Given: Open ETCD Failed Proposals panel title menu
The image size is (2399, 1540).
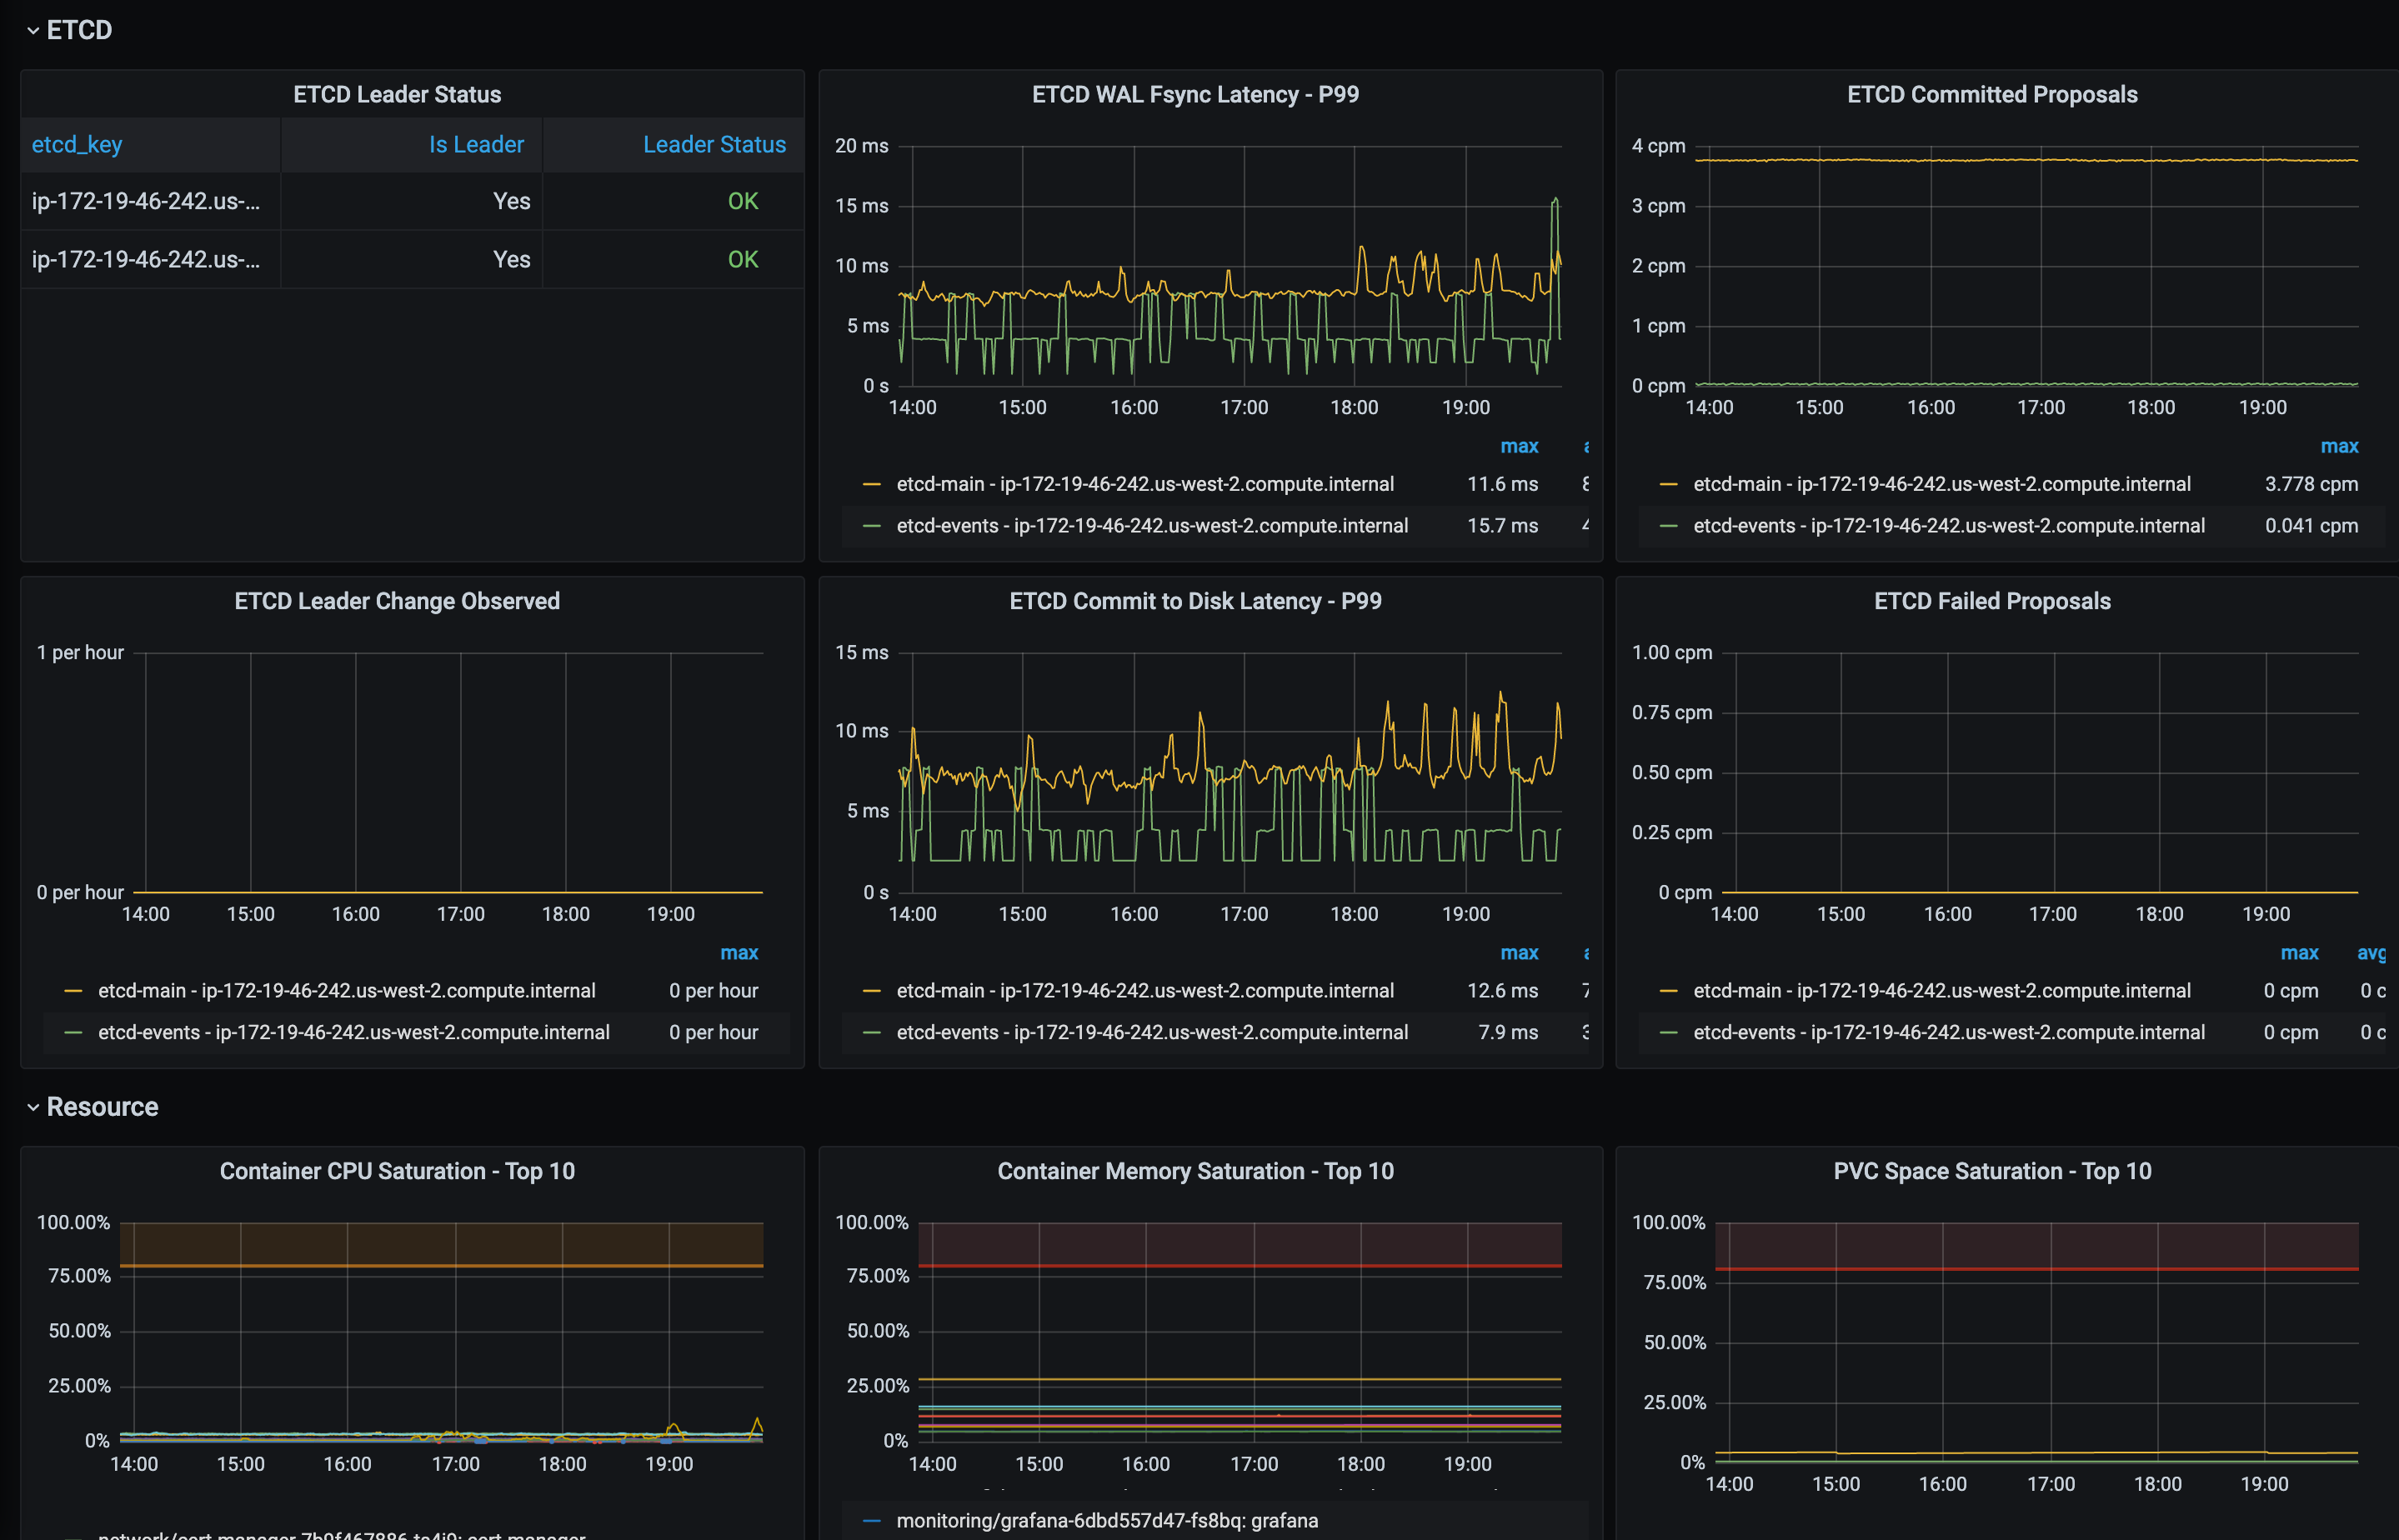Looking at the screenshot, I should [x=1991, y=601].
